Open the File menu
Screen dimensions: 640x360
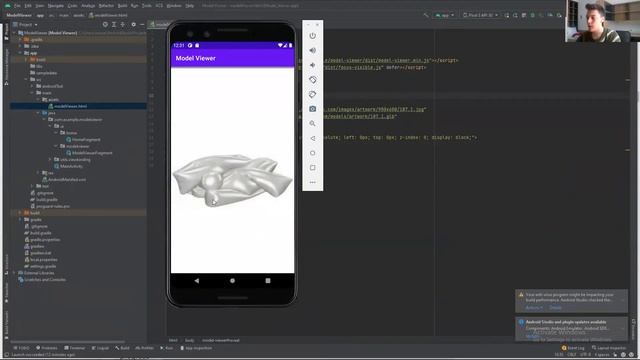(17, 6)
